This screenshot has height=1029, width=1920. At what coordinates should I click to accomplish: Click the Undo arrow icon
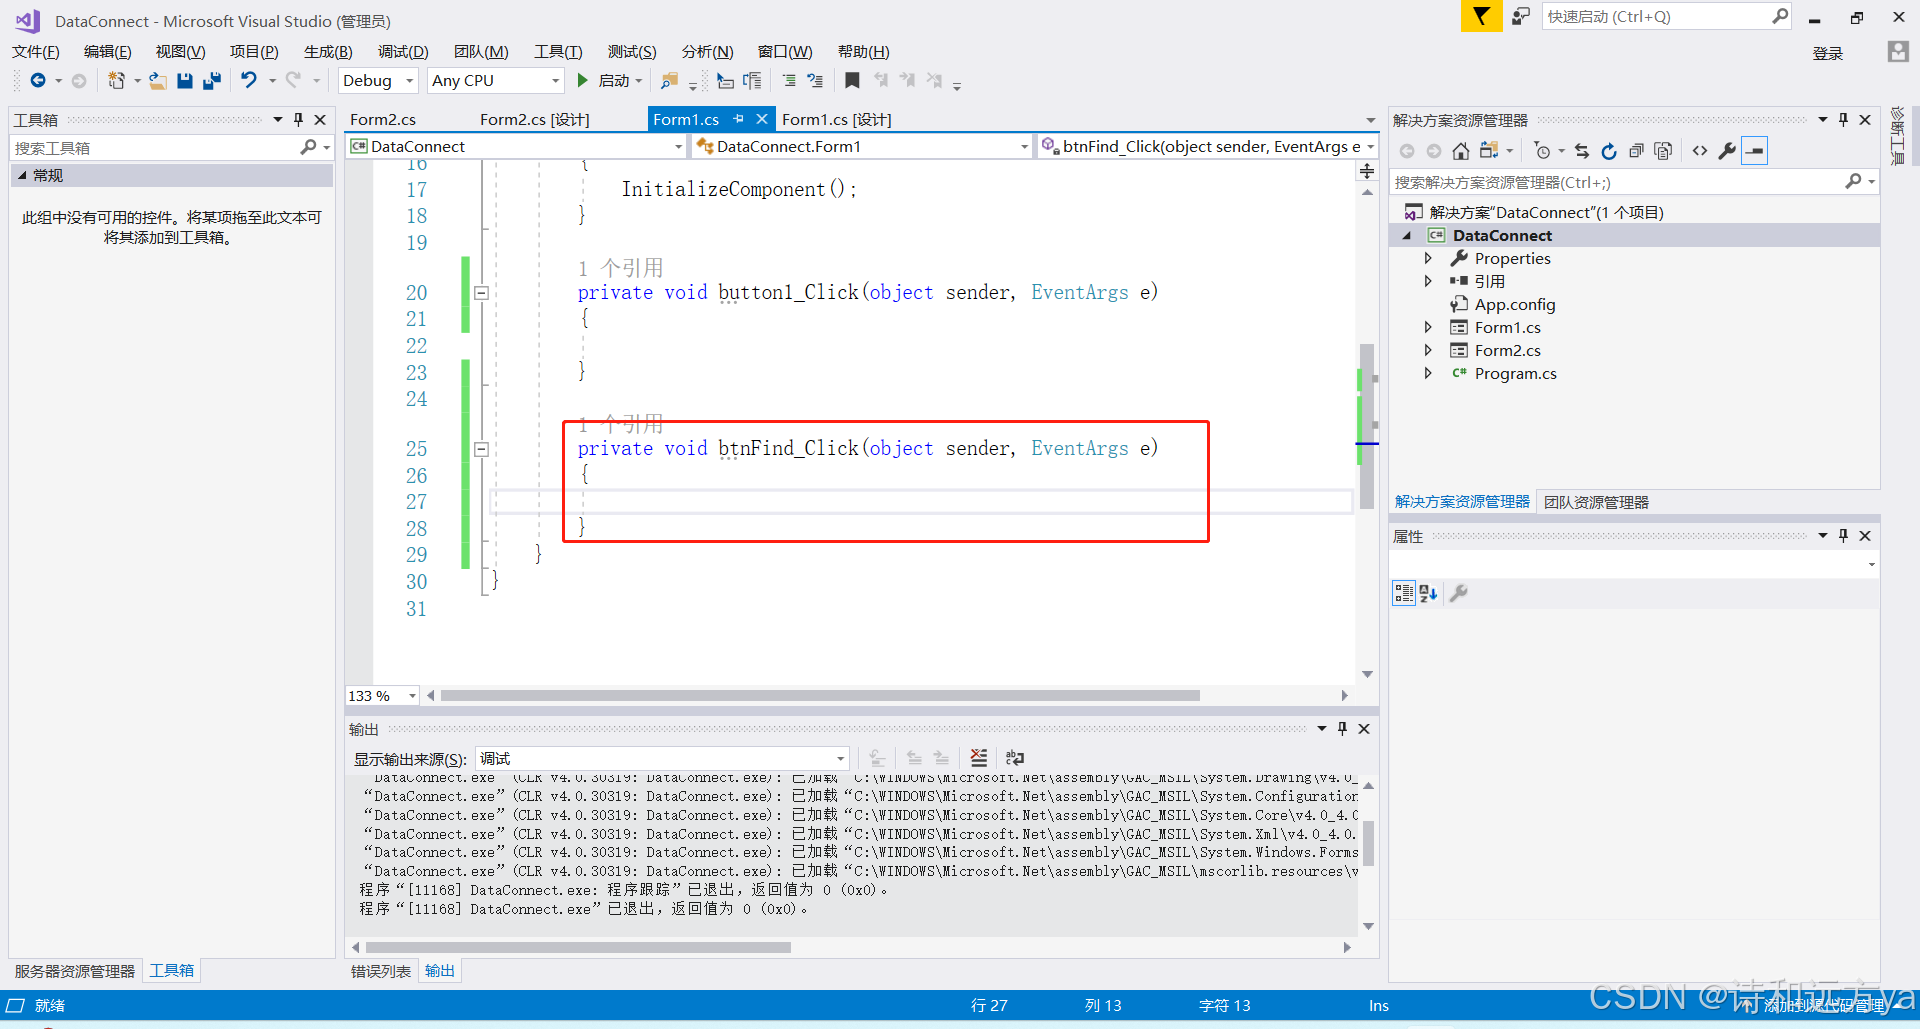pos(249,80)
